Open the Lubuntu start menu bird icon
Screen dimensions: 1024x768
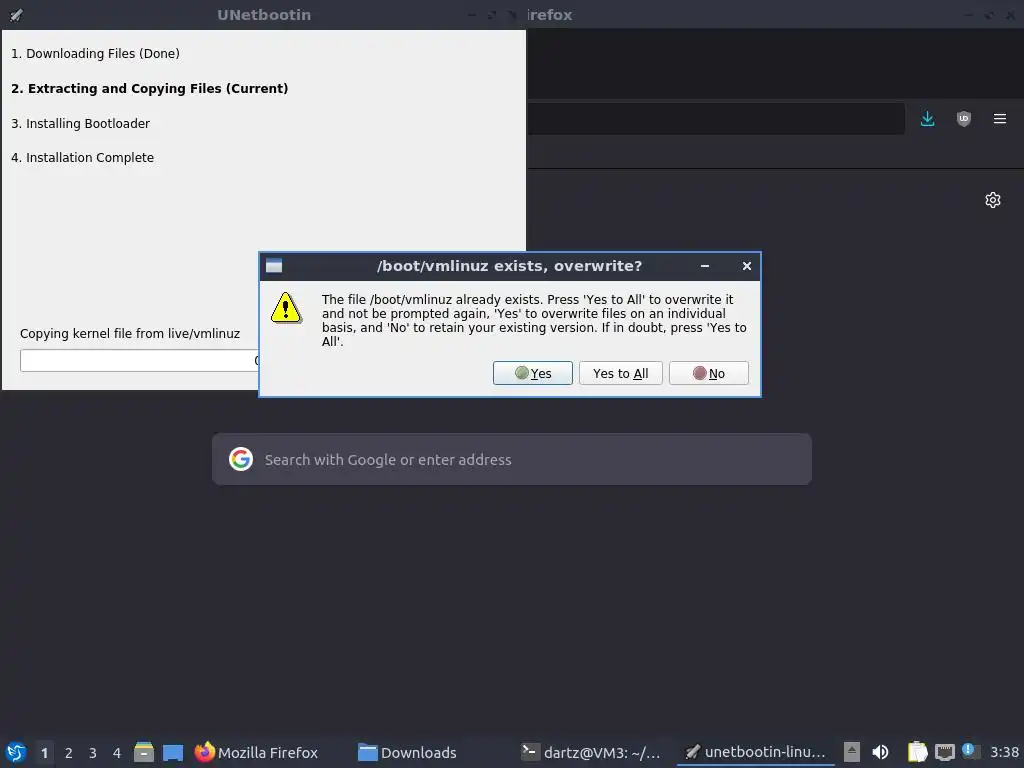[x=16, y=752]
